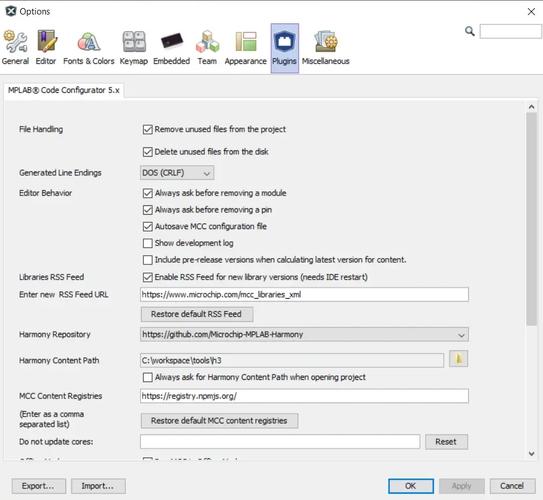
Task: Open the Harmony Repository dropdown
Action: [304, 334]
